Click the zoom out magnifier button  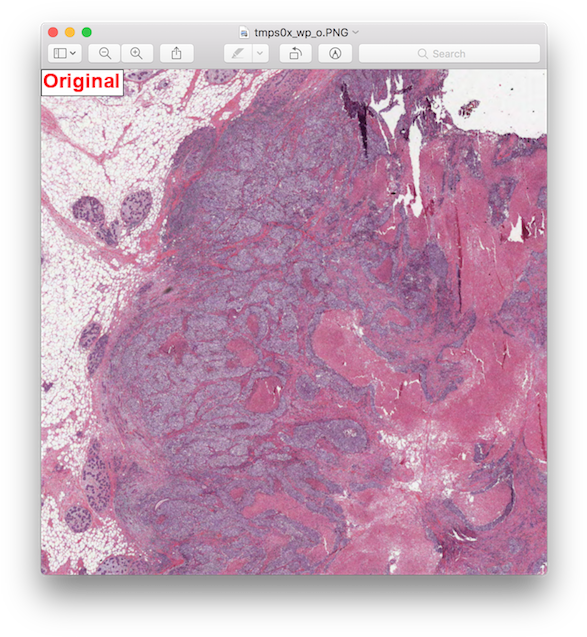click(x=104, y=53)
